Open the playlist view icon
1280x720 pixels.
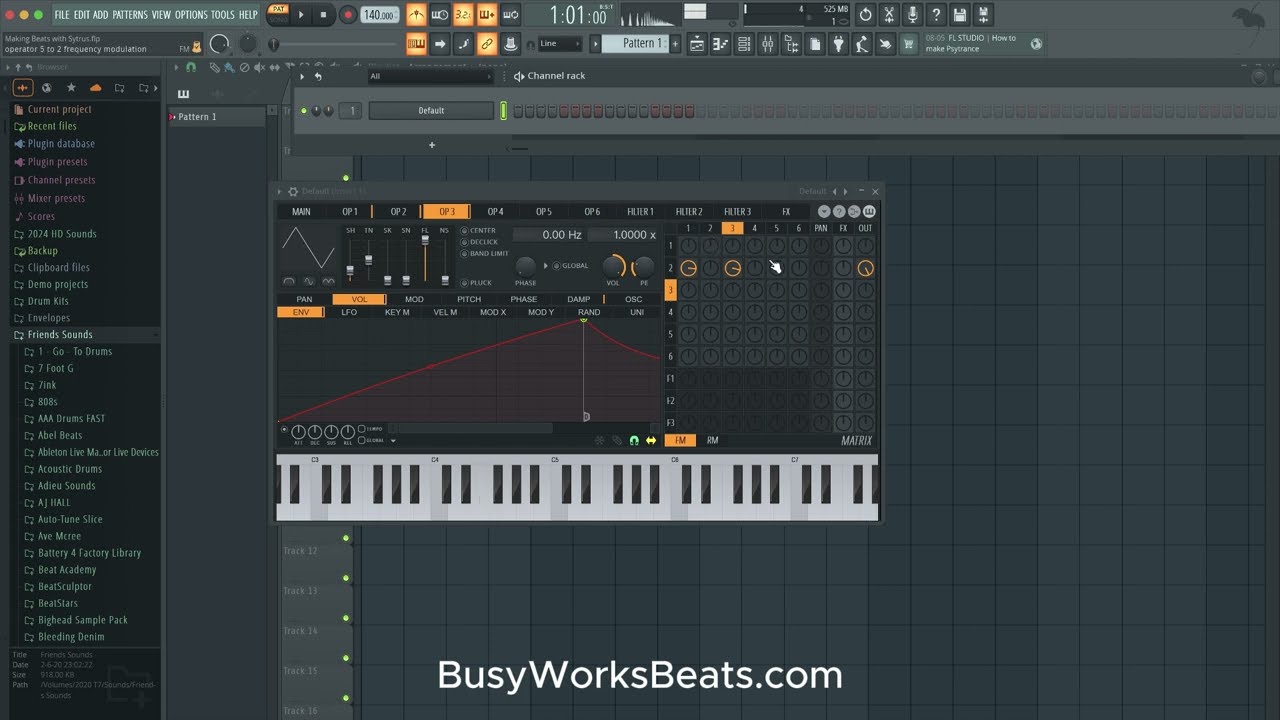[697, 44]
